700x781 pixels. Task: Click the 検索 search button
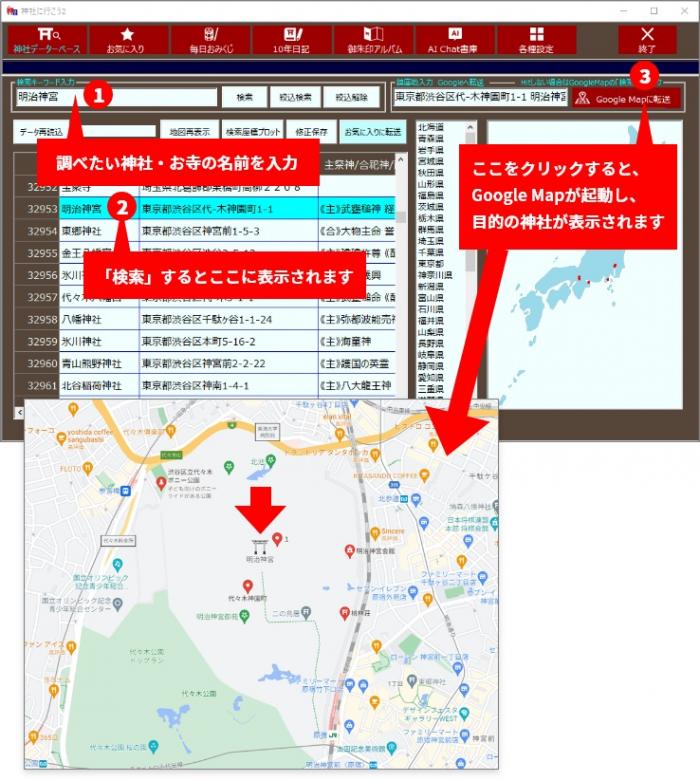[x=244, y=97]
